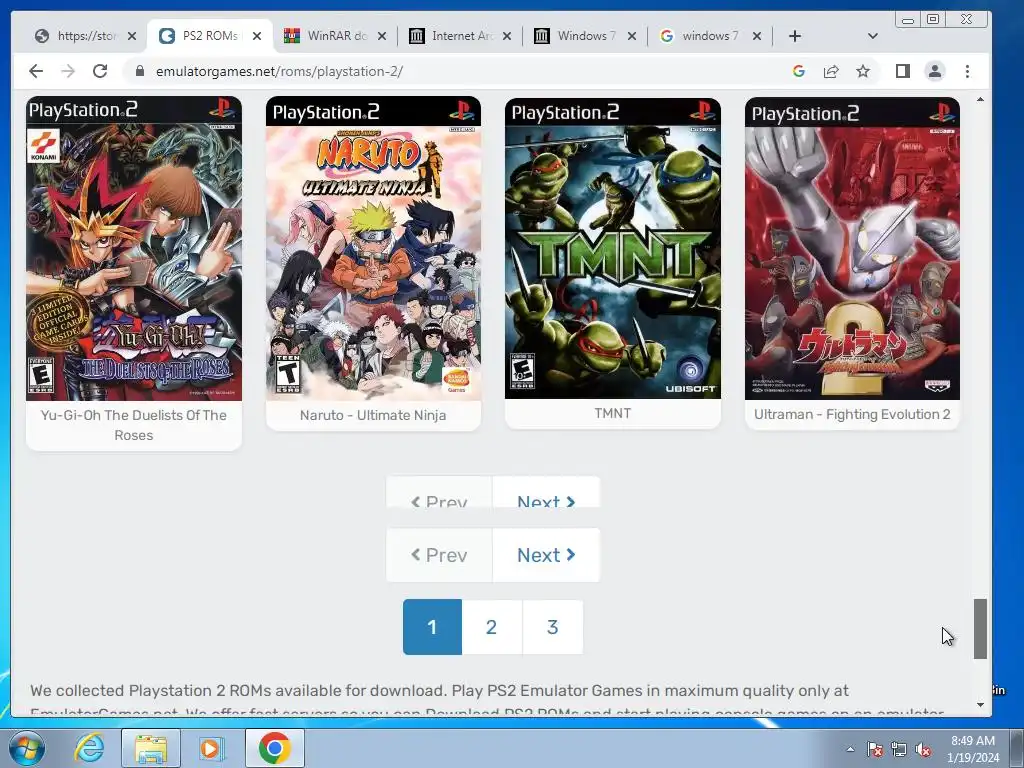
Task: Close the windows 7 Google search tab
Action: point(757,36)
